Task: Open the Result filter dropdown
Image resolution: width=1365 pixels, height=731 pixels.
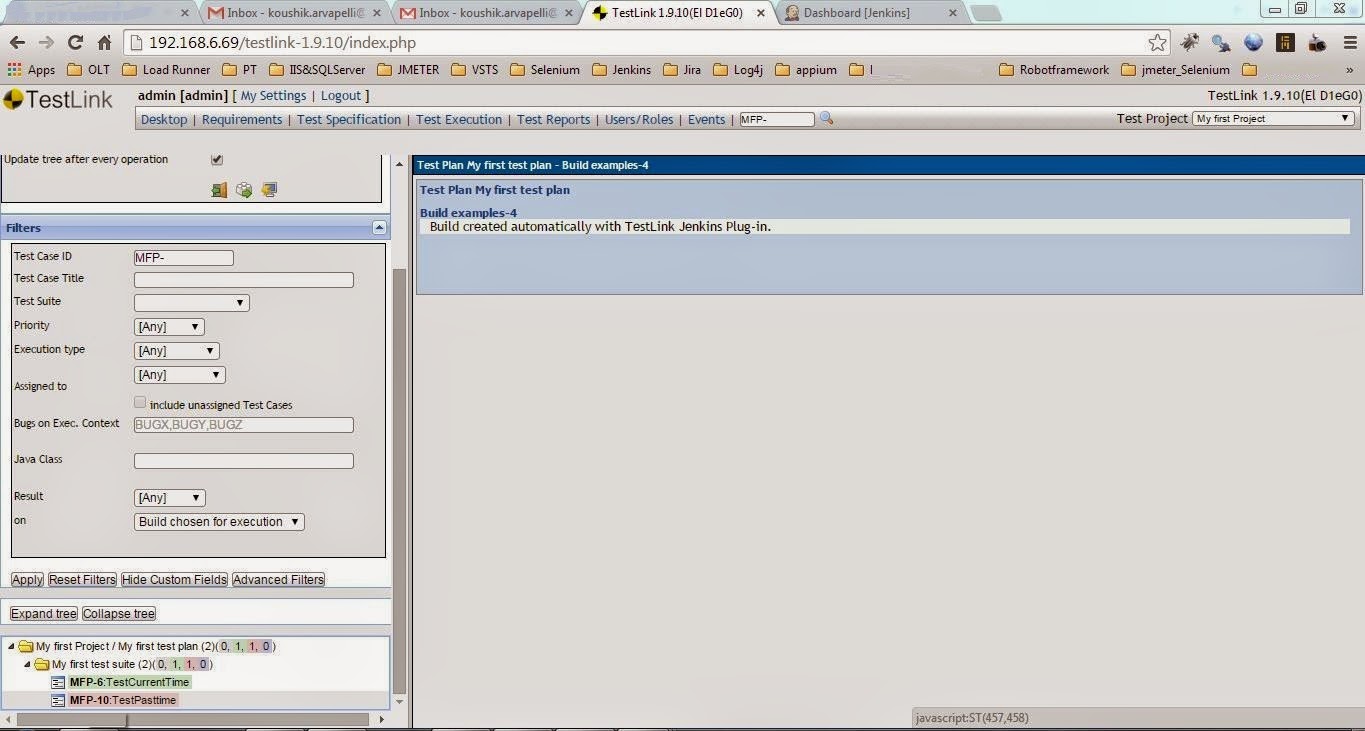Action: [169, 498]
